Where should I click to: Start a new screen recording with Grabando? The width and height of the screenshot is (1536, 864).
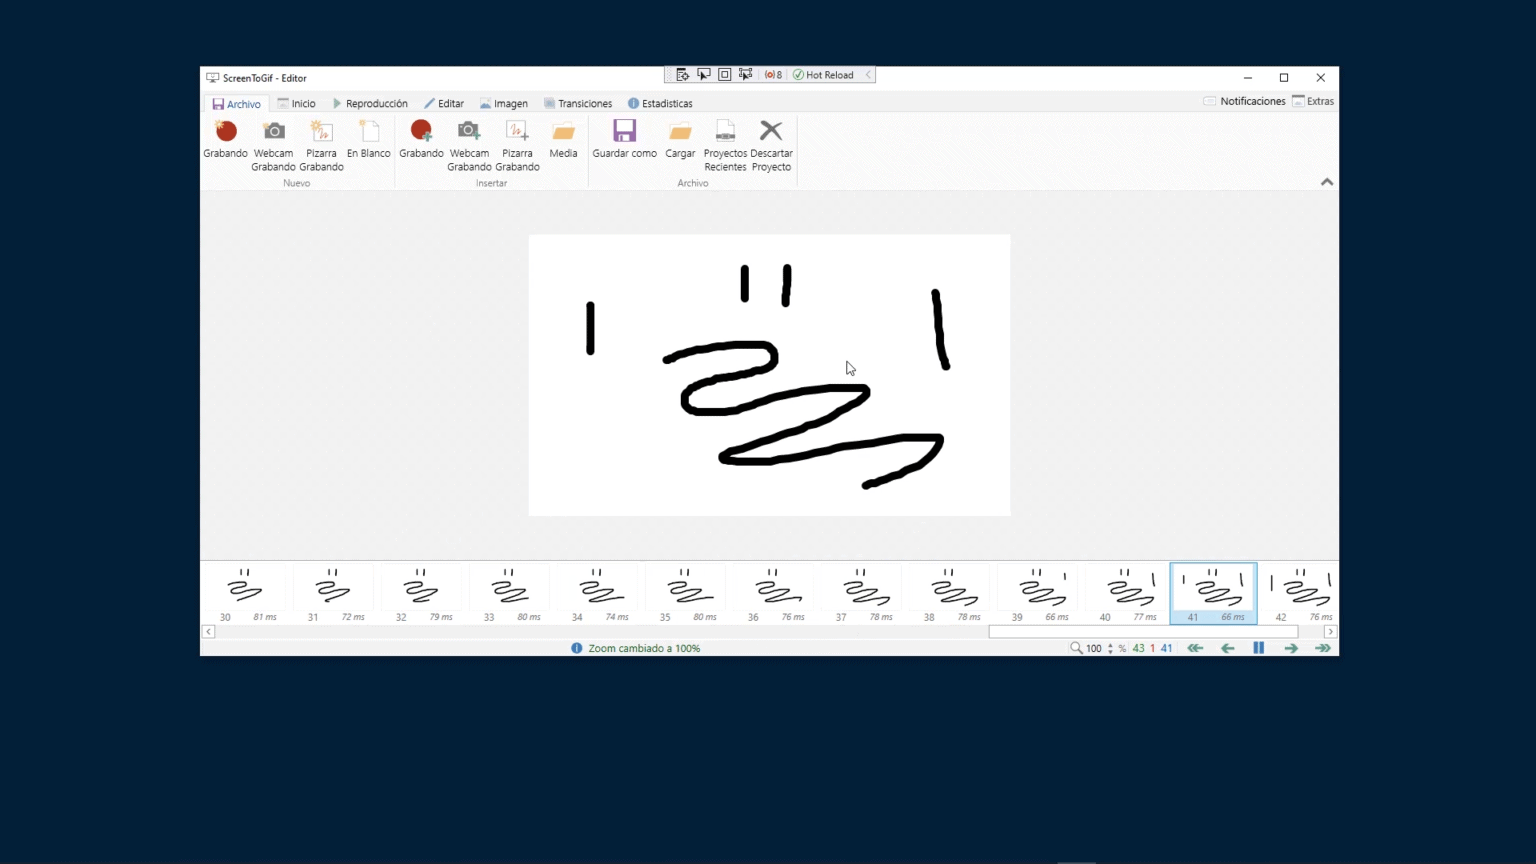pos(225,140)
